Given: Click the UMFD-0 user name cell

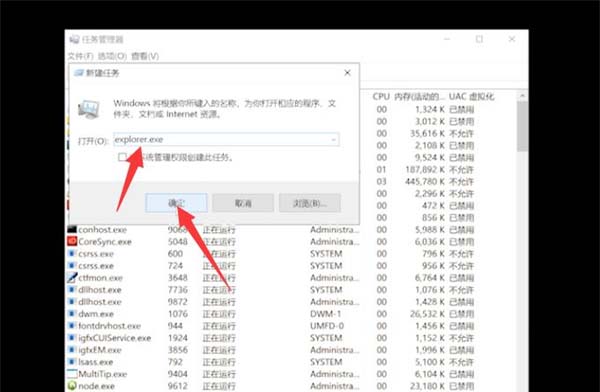Looking at the screenshot, I should point(327,326).
